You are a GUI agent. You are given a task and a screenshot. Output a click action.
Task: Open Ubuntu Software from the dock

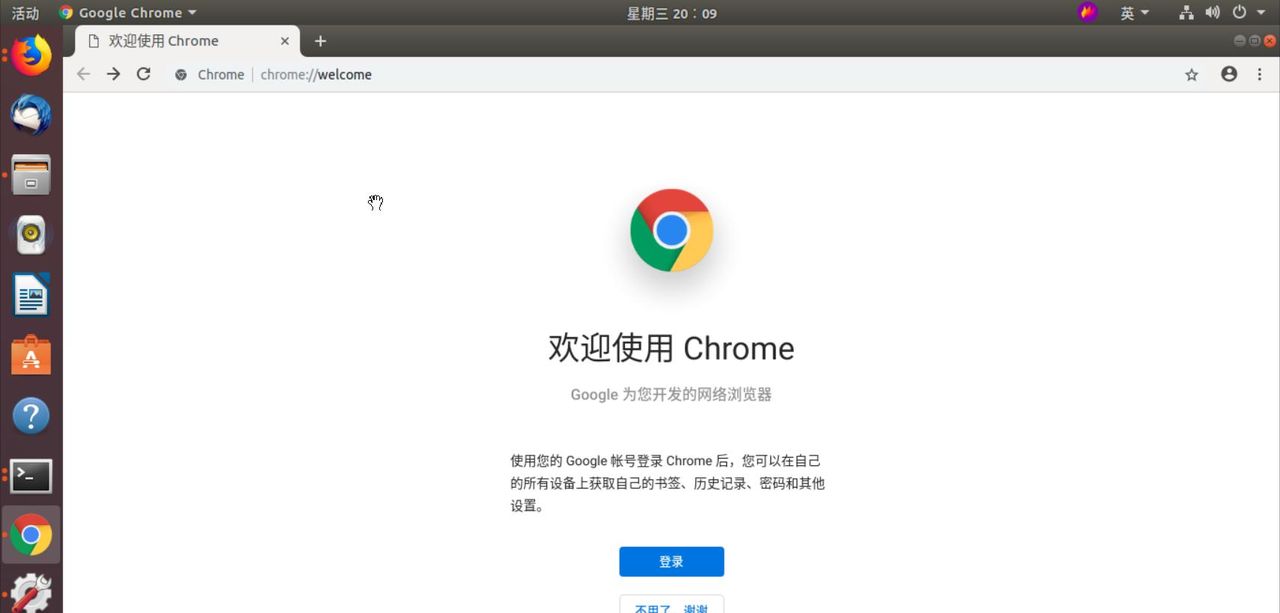(x=30, y=355)
